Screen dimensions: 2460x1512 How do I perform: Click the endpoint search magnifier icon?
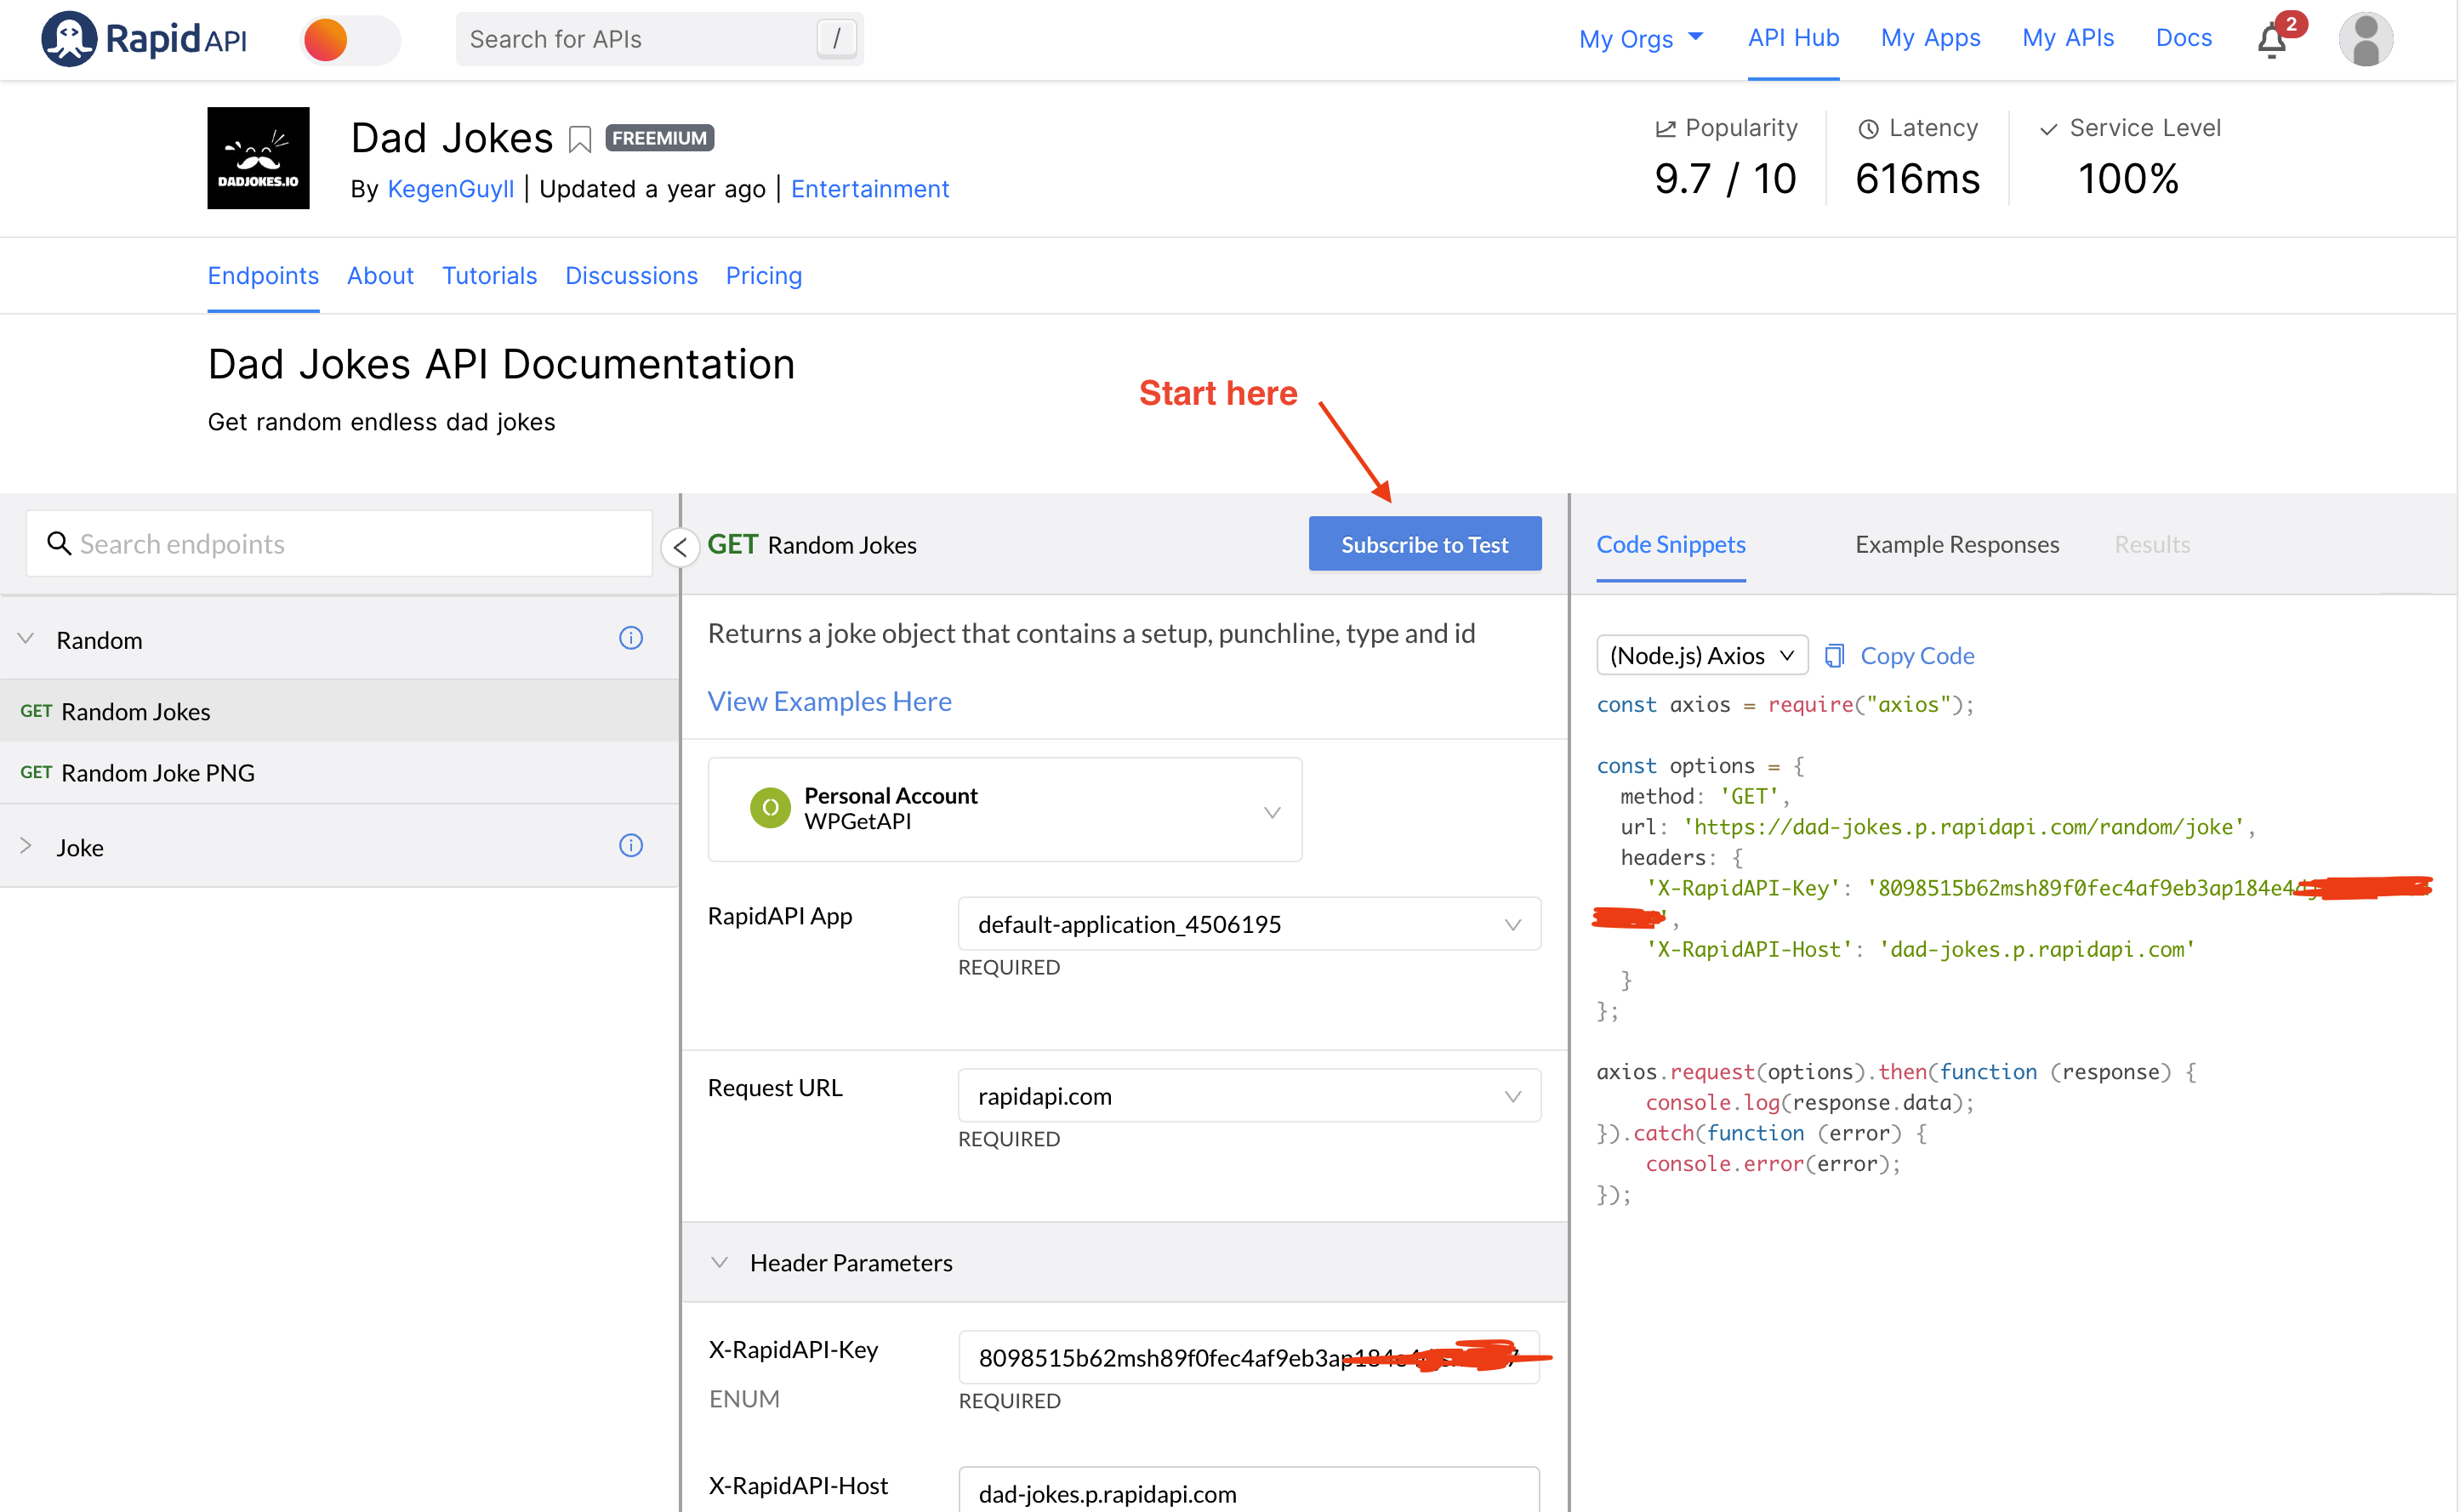tap(59, 543)
